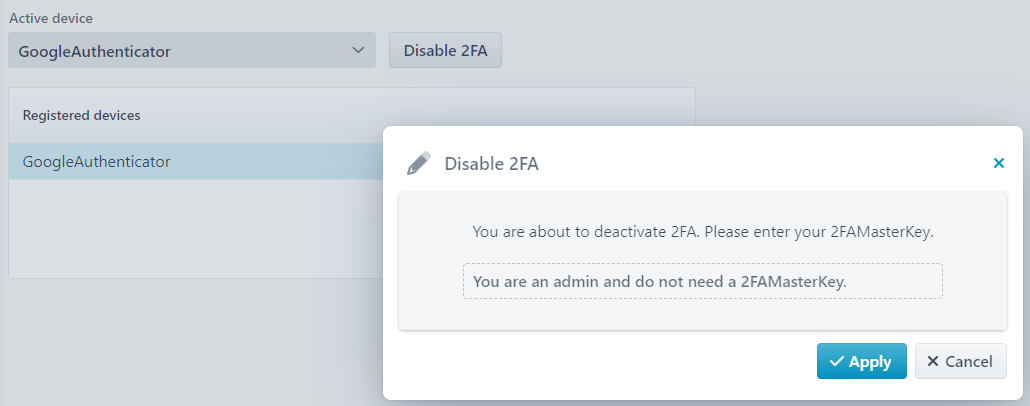Viewport: 1030px width, 406px height.
Task: Cancel the Disable 2FA dialog
Action: click(960, 361)
